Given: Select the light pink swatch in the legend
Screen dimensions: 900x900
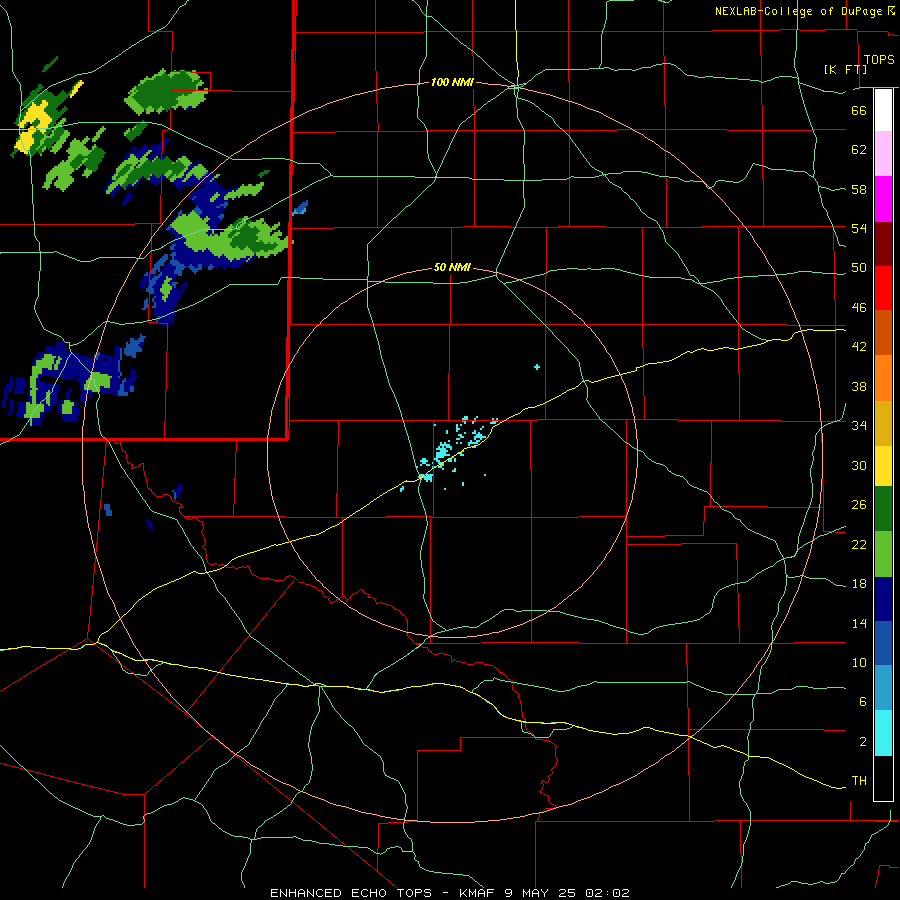Looking at the screenshot, I should pos(883,153).
